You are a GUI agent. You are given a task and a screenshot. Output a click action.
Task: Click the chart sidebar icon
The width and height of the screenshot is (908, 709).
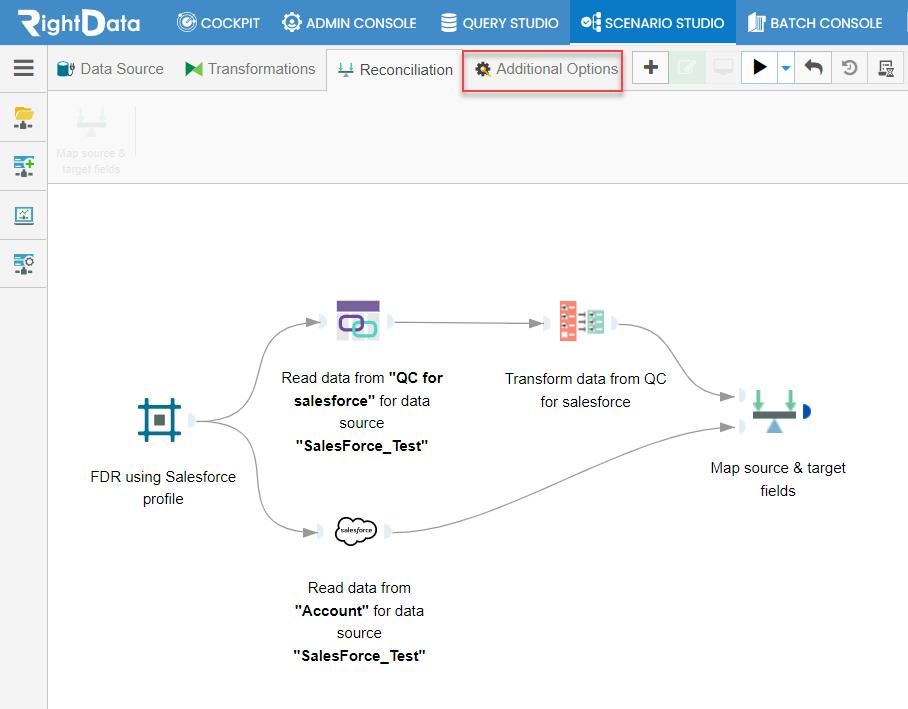[24, 215]
